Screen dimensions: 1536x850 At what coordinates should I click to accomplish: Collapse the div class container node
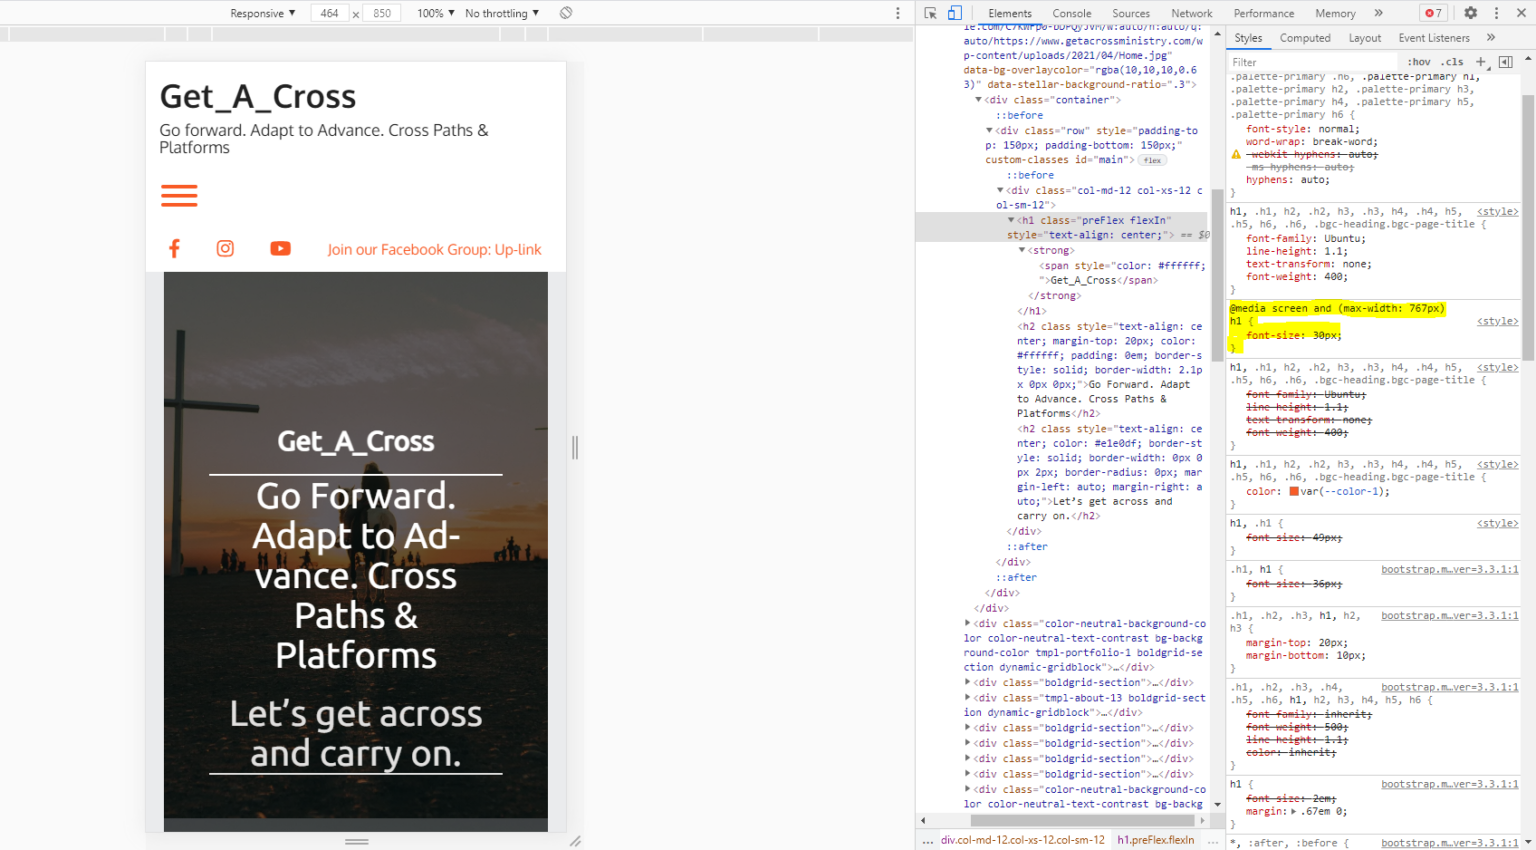(979, 100)
